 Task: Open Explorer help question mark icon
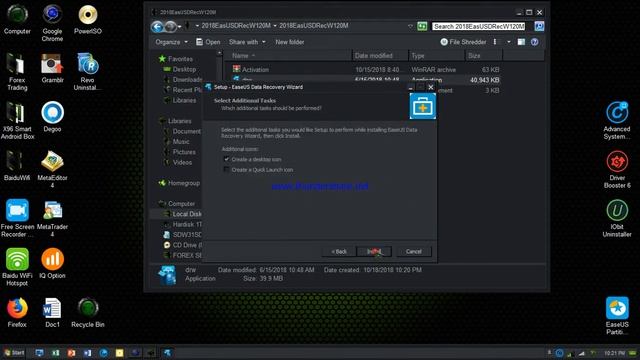coord(534,42)
